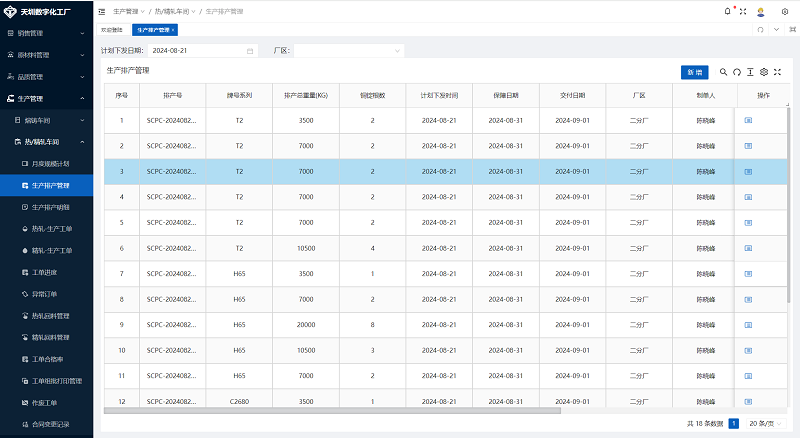Viewport: 800px width, 438px height.
Task: Open table column settings gear icon
Action: tap(764, 72)
